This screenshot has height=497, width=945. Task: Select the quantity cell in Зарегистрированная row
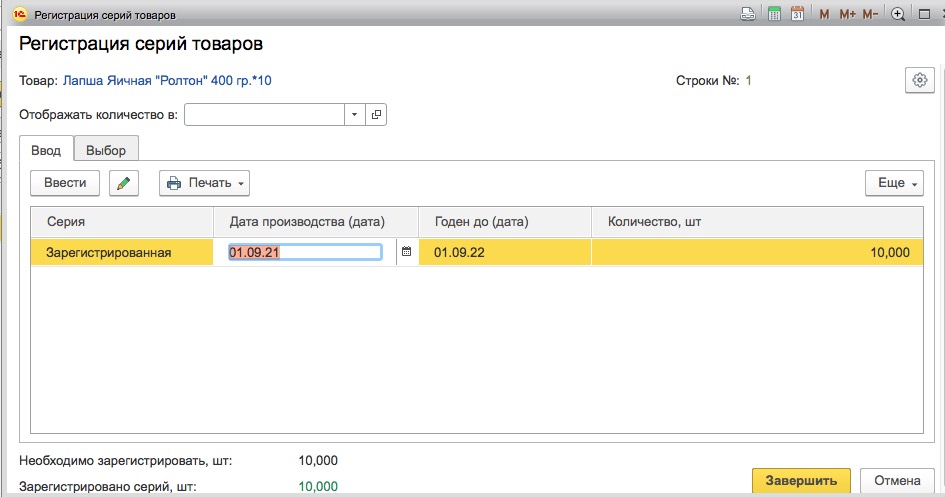tap(757, 252)
